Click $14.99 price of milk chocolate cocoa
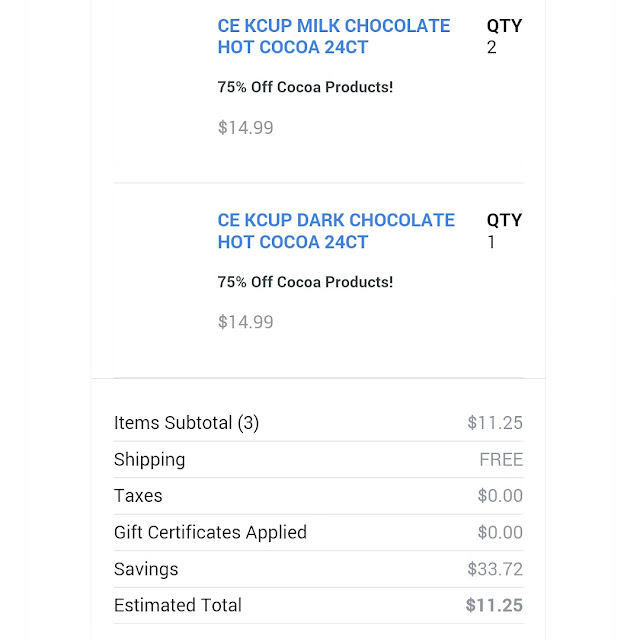 [245, 127]
